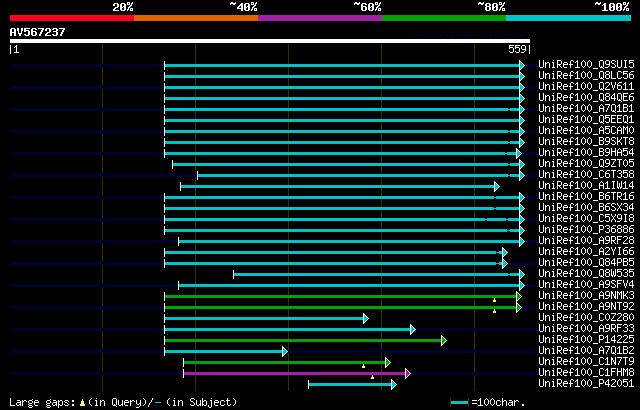Click the Large gaps legend text
640x410 pixels.
[x=42, y=403]
